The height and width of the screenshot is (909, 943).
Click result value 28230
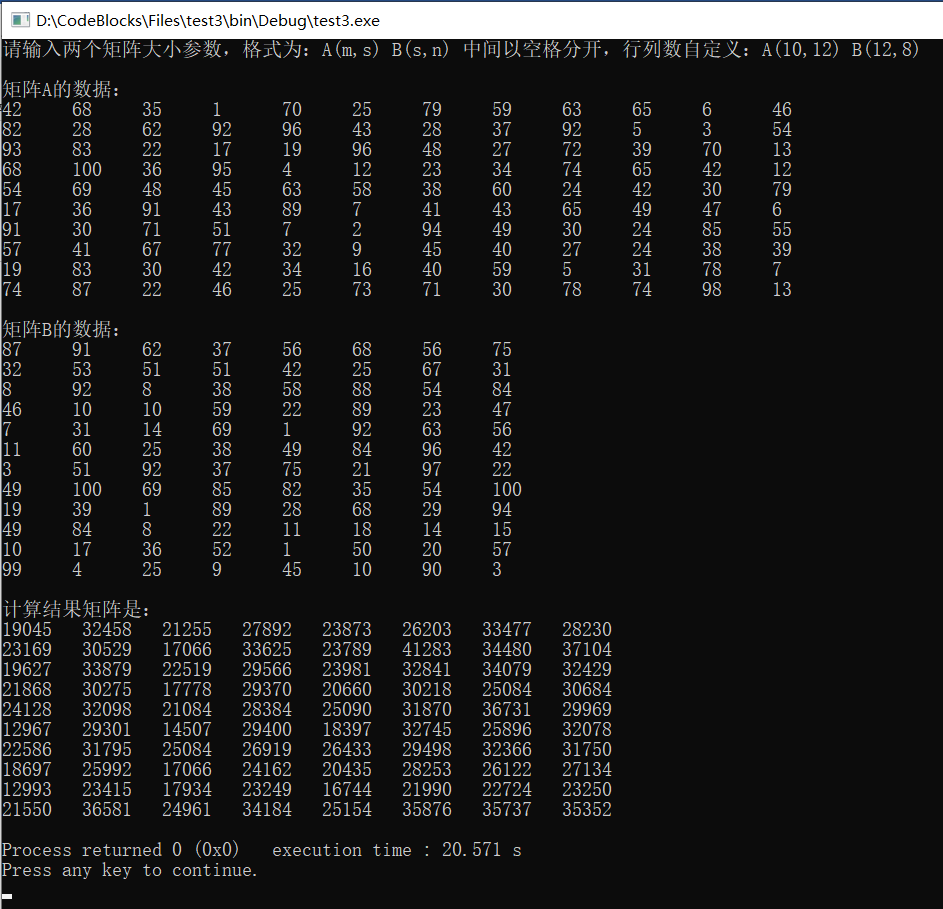[586, 630]
